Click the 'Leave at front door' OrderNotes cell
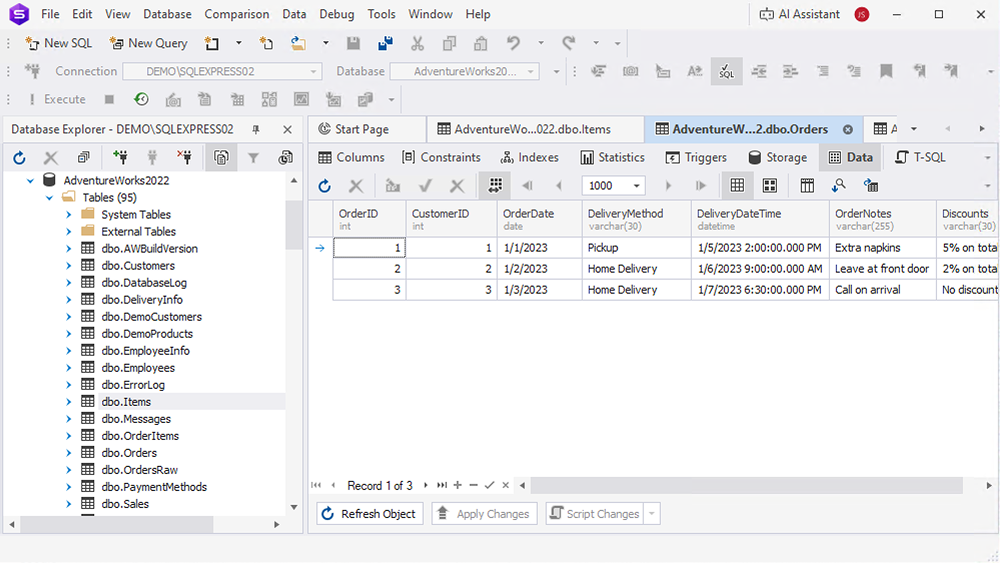 point(881,269)
